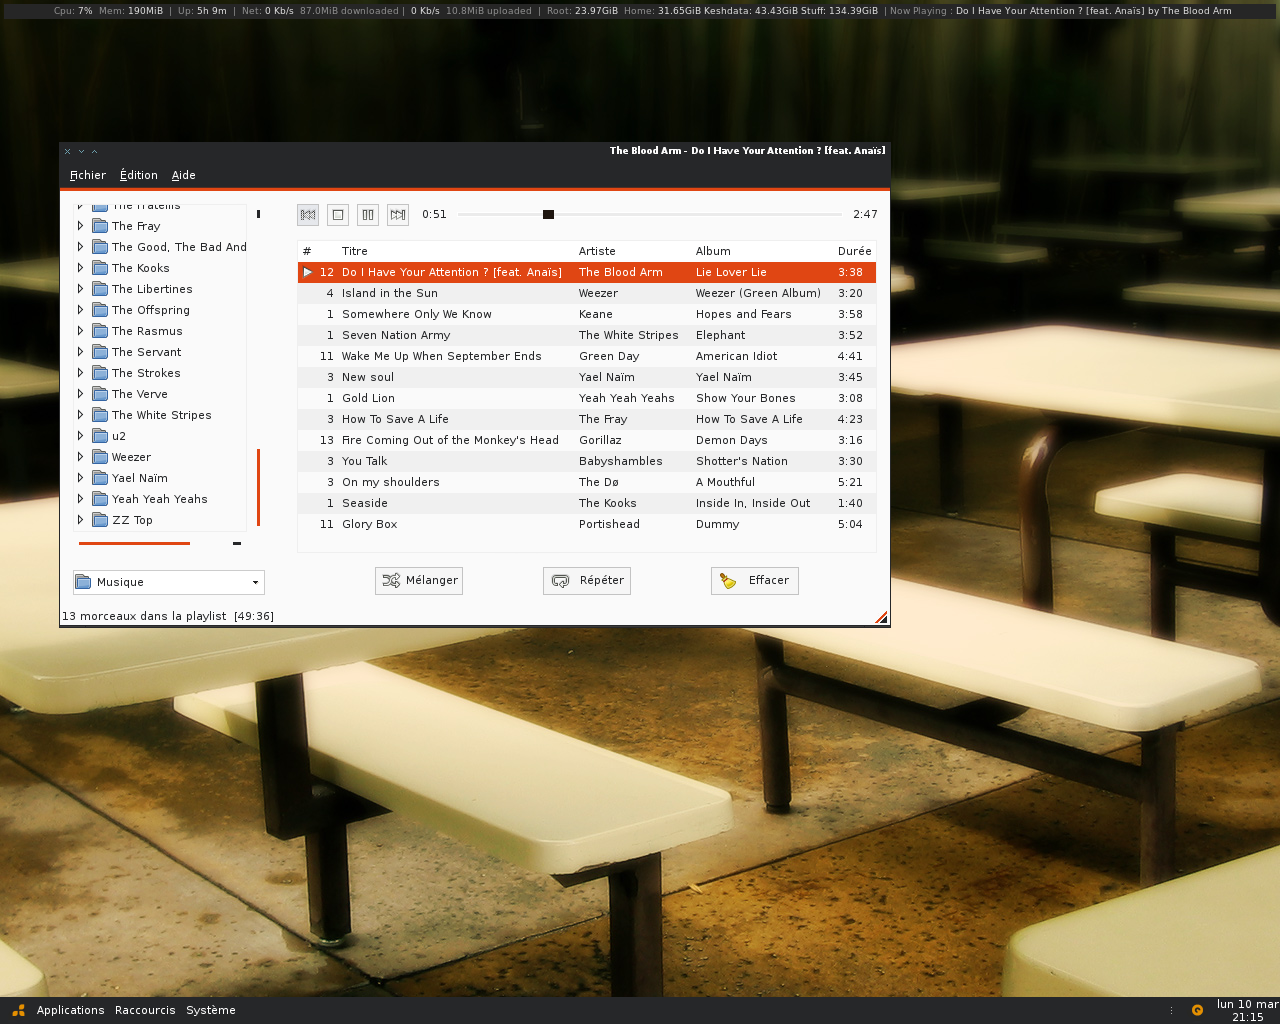
Task: Click the shuffle icon on Mélanger
Action: 391,581
